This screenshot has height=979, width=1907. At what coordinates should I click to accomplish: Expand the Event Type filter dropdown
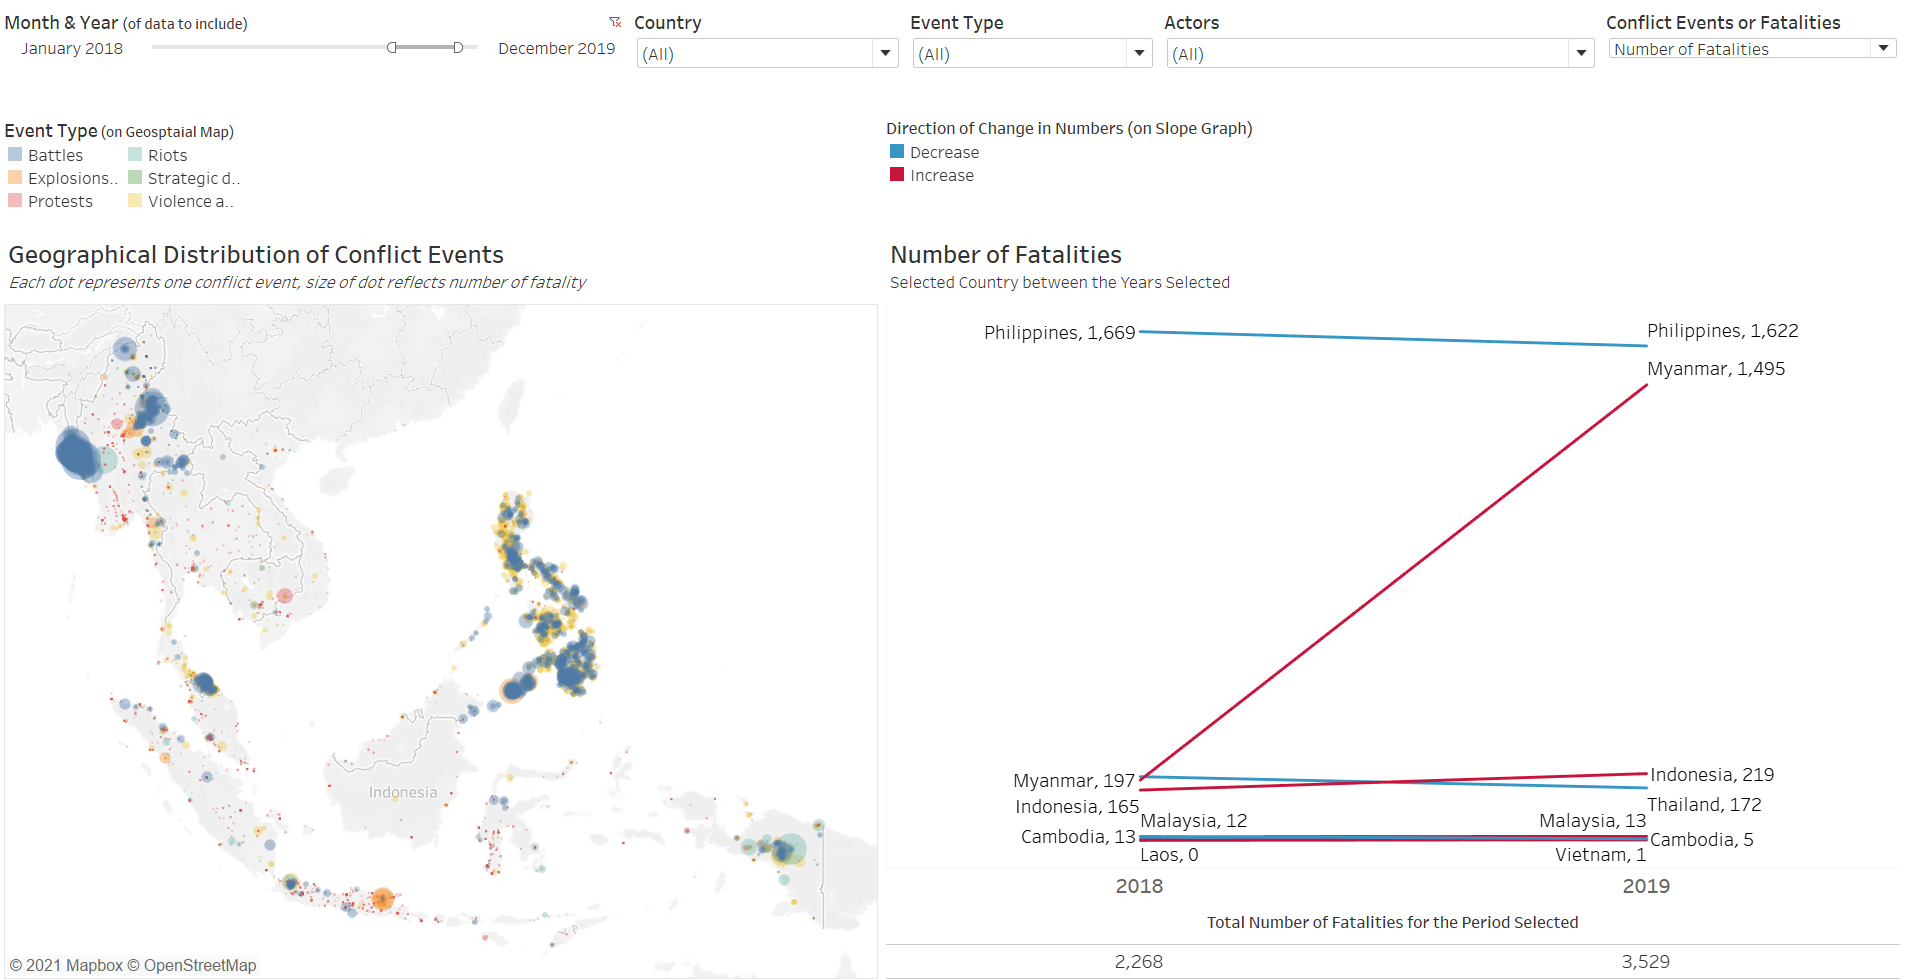pyautogui.click(x=1138, y=54)
